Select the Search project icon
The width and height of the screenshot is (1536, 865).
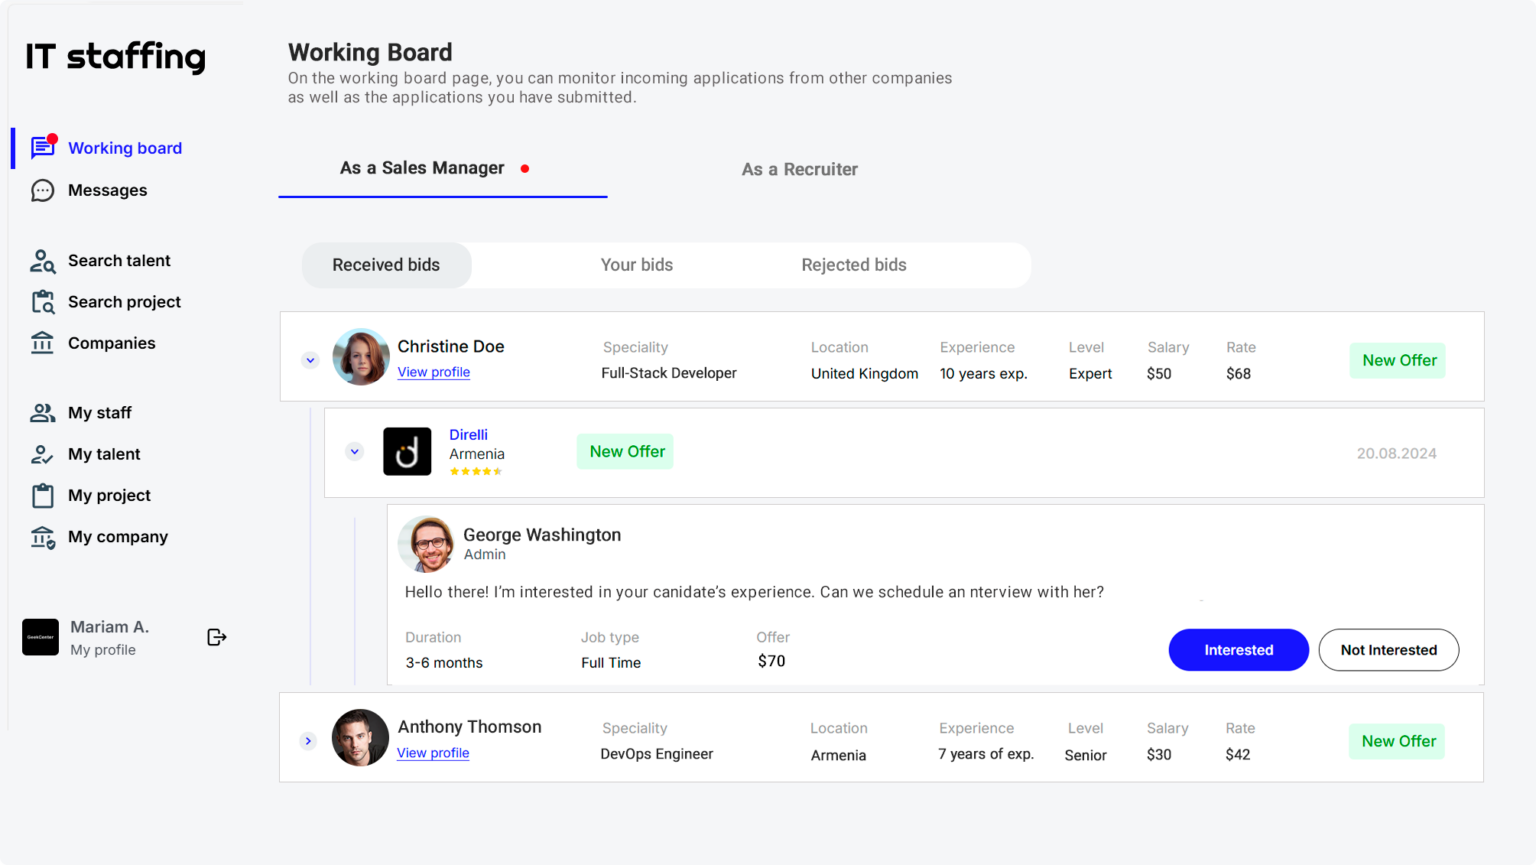[41, 302]
